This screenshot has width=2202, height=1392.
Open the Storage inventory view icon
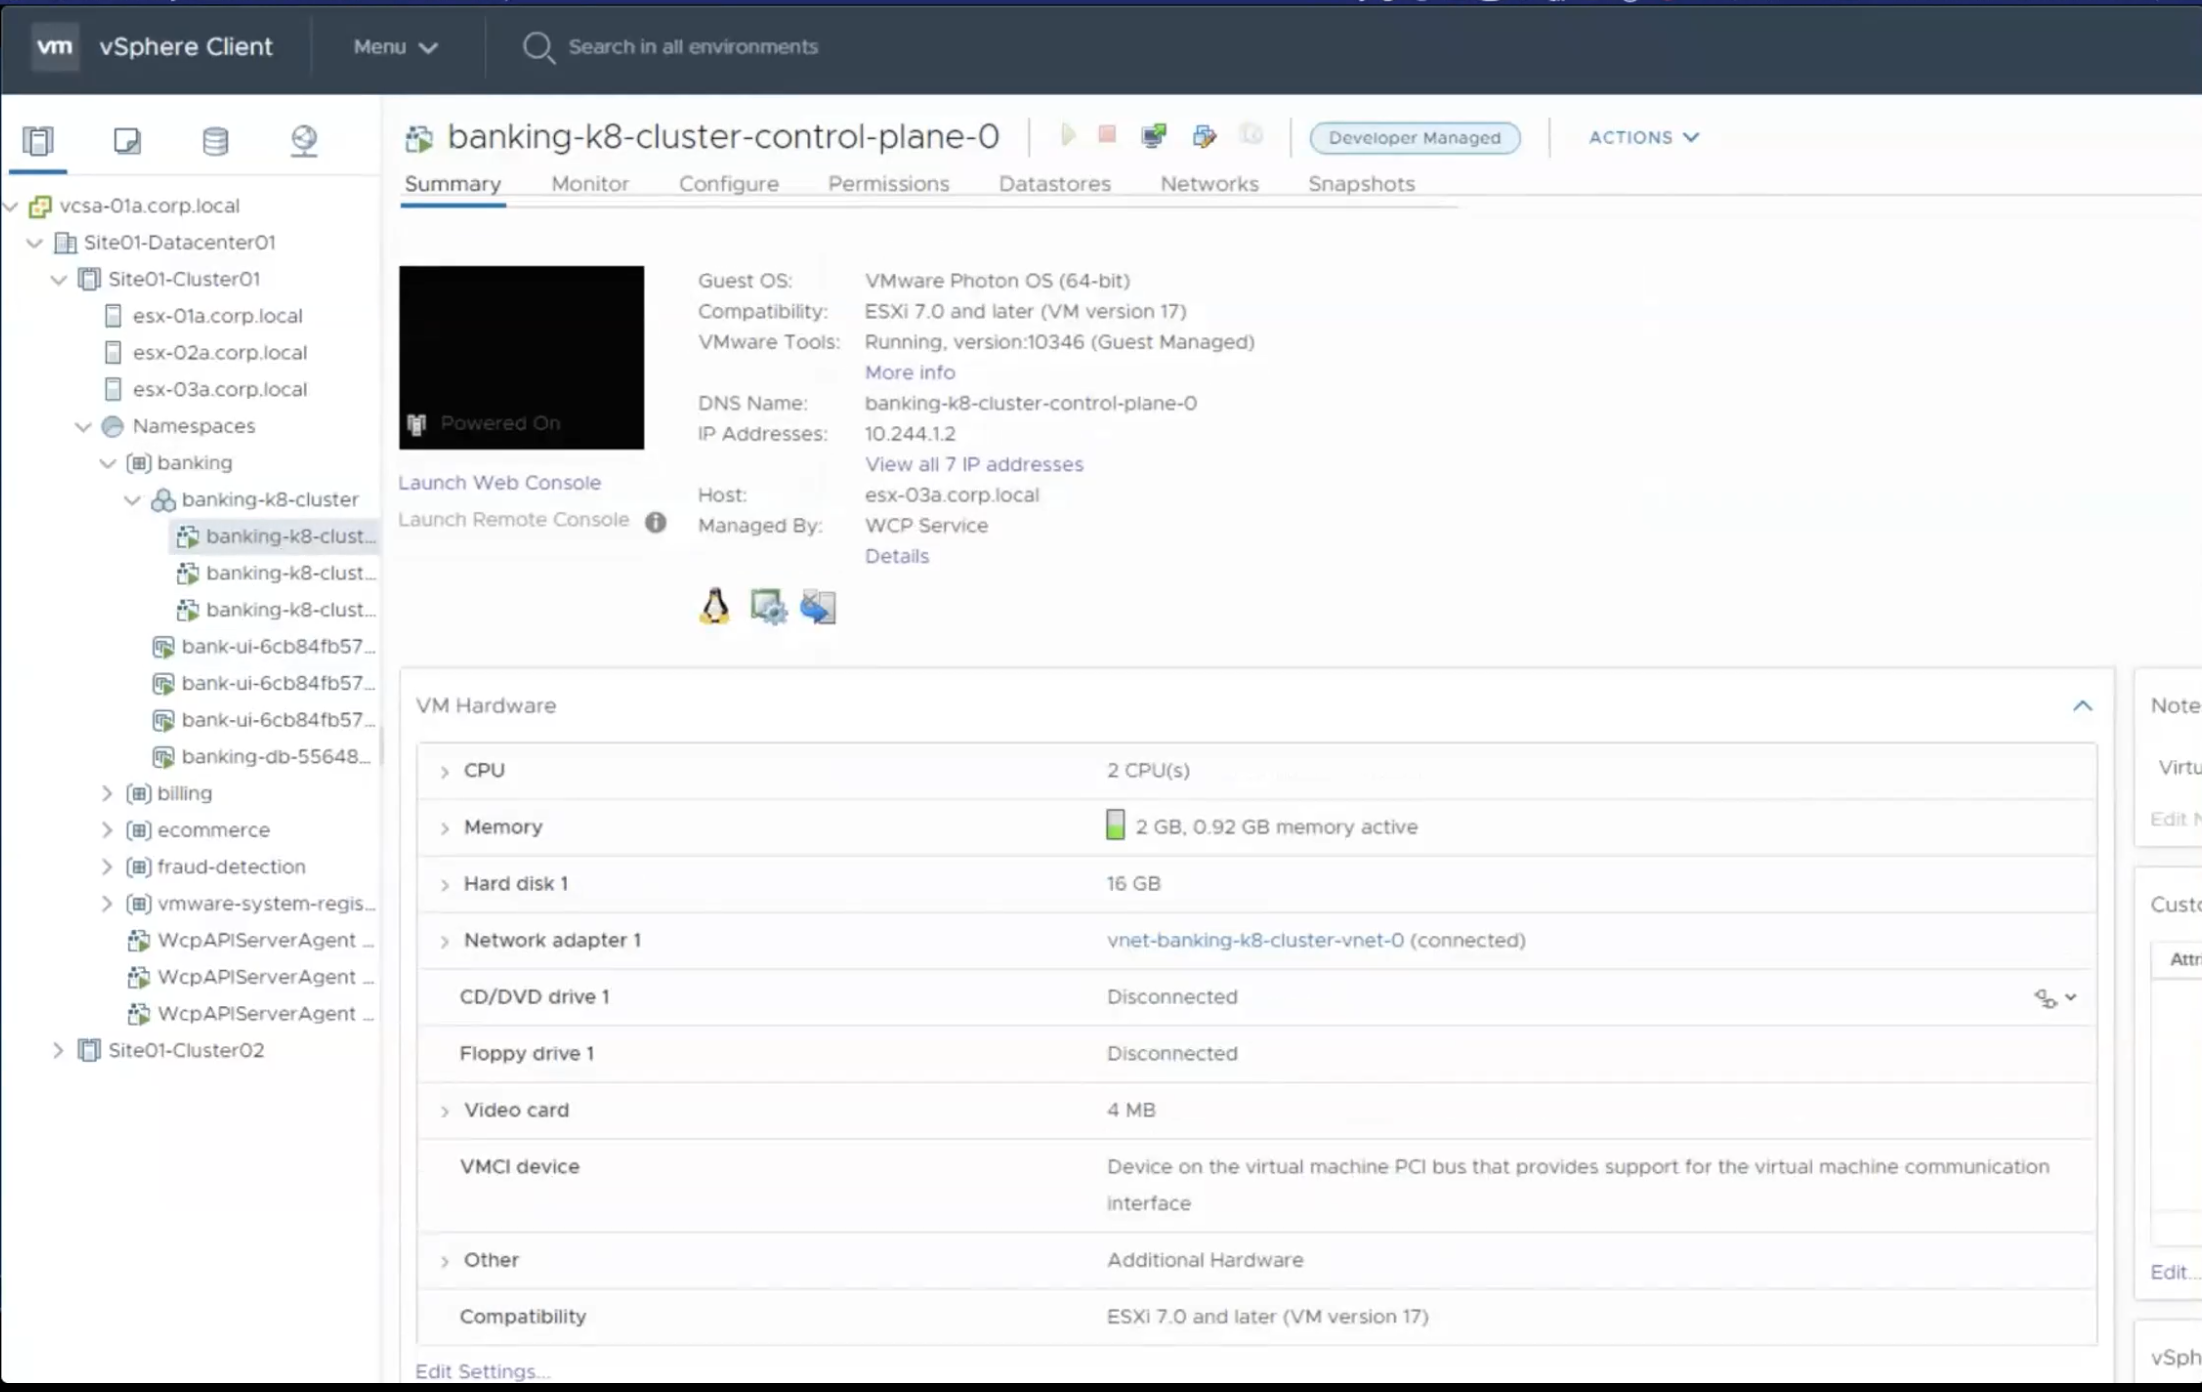tap(215, 141)
